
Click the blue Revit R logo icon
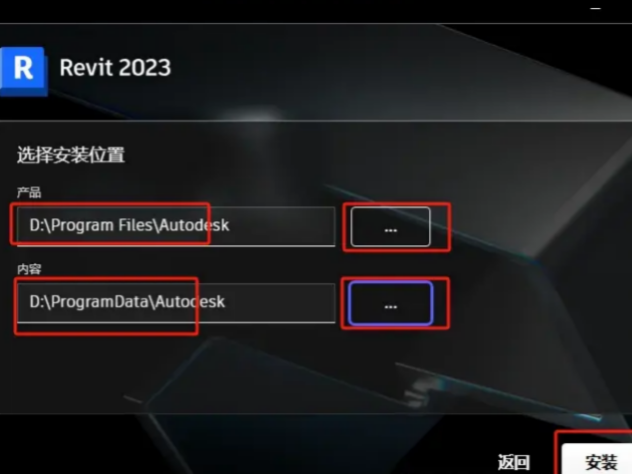pos(23,71)
